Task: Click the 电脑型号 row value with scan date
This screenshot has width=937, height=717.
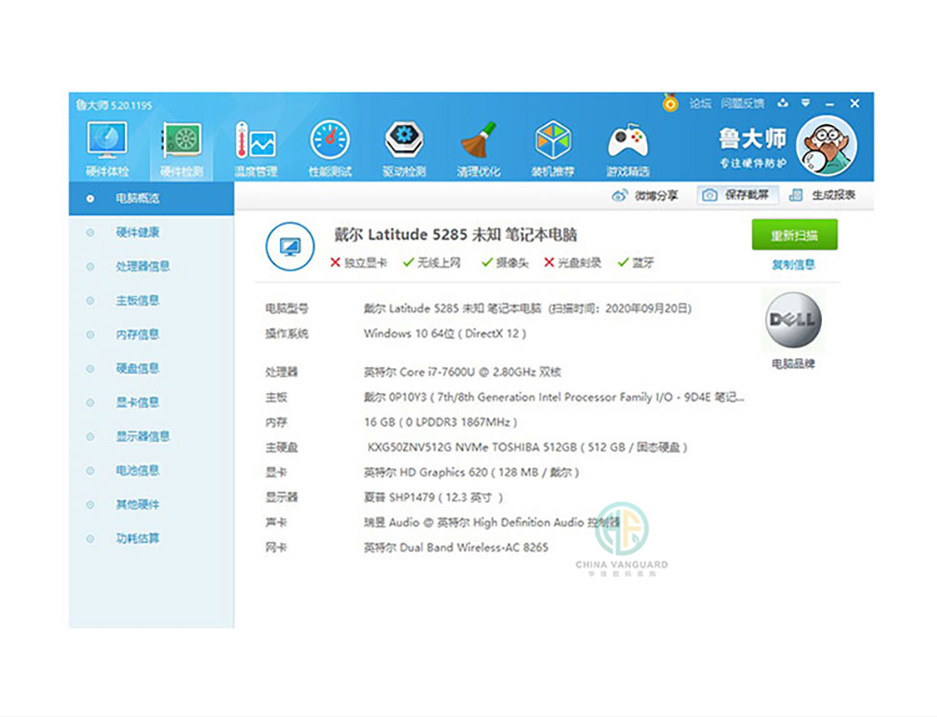Action: [528, 309]
